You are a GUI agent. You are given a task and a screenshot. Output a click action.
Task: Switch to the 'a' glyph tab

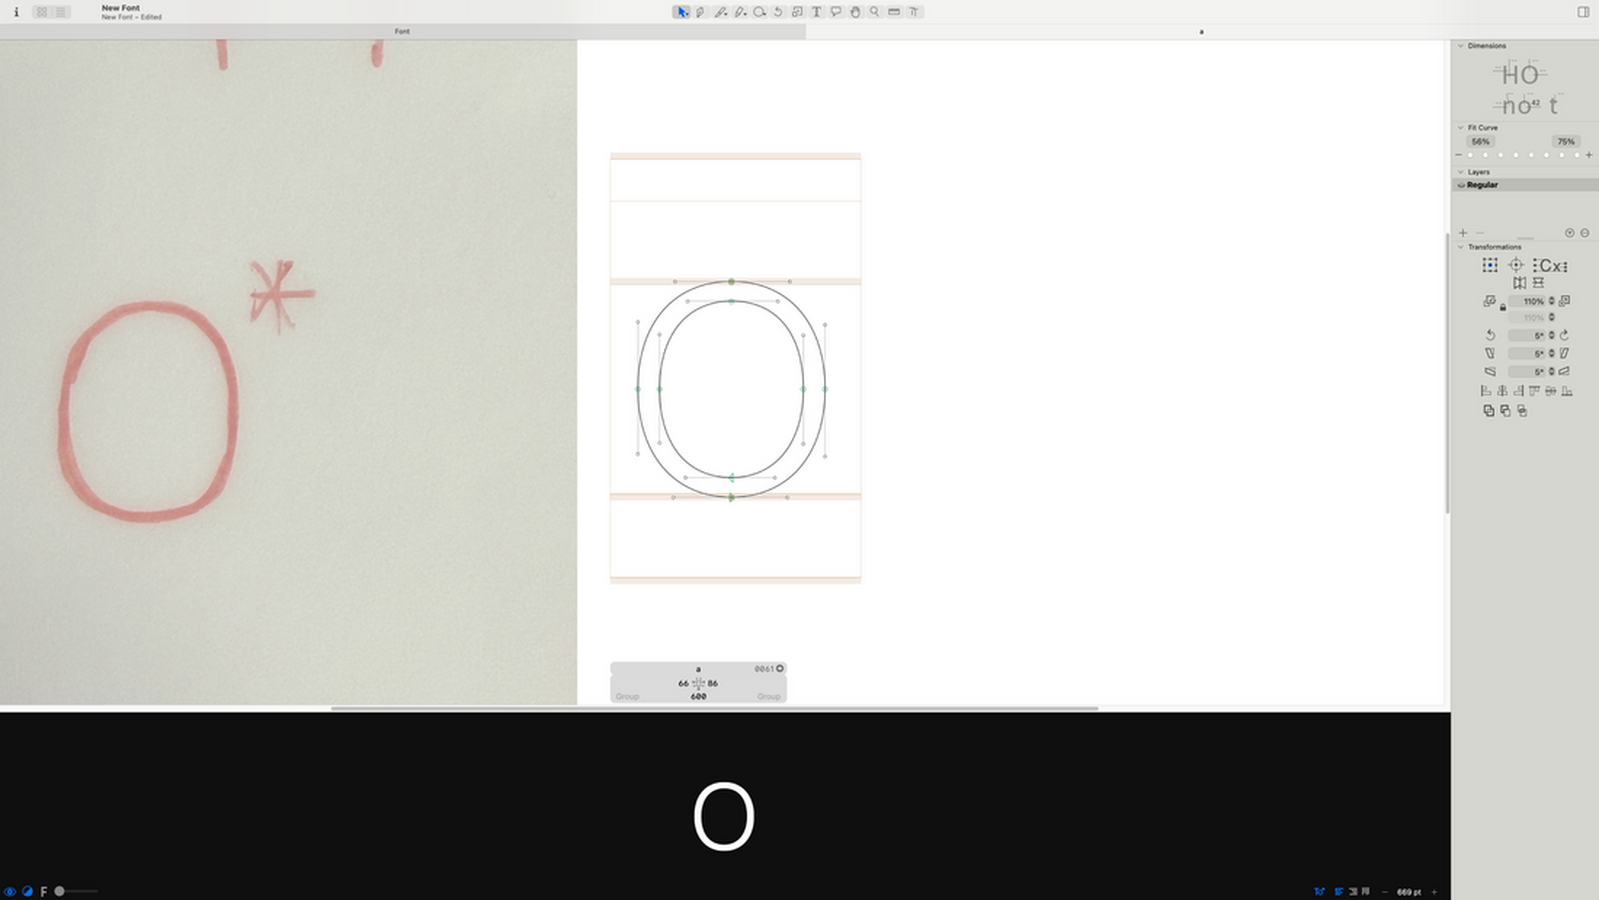coord(1201,32)
